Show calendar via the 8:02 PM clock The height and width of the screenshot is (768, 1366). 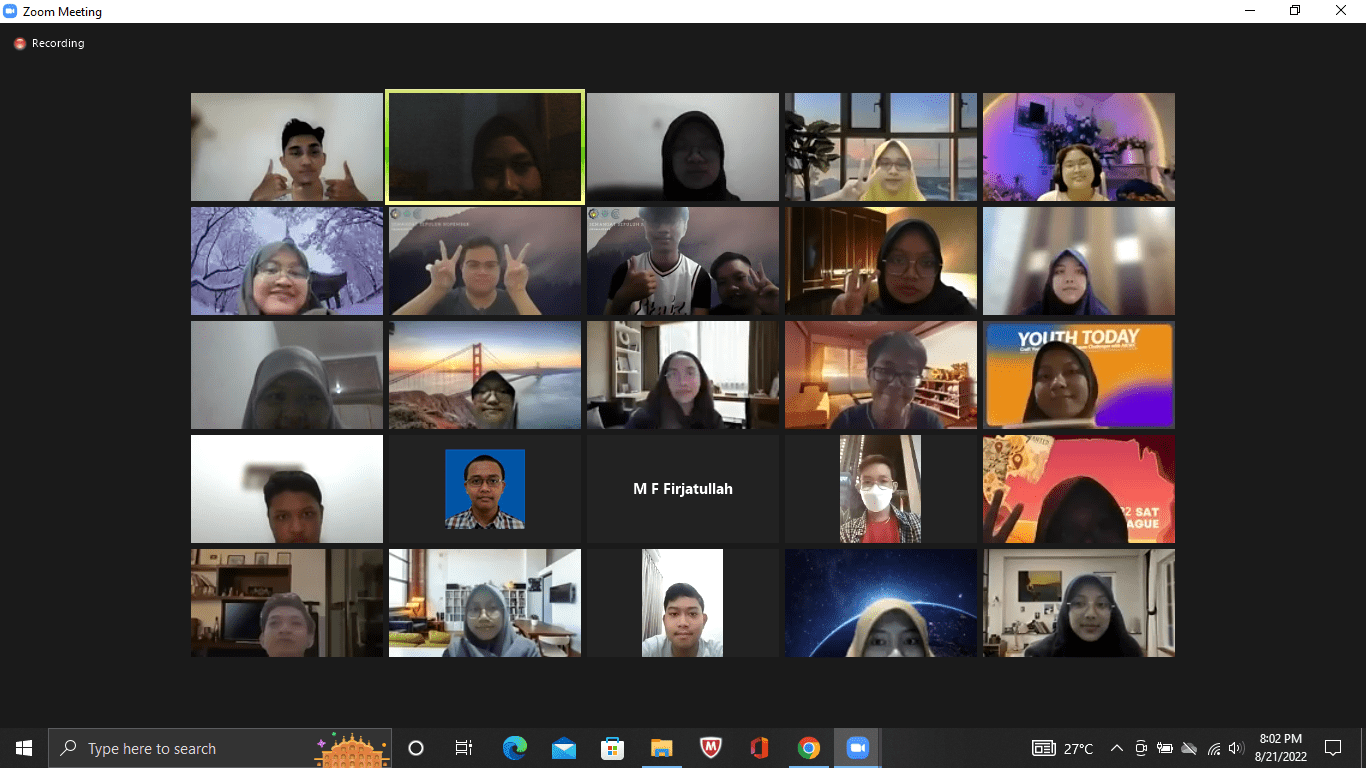(x=1283, y=748)
